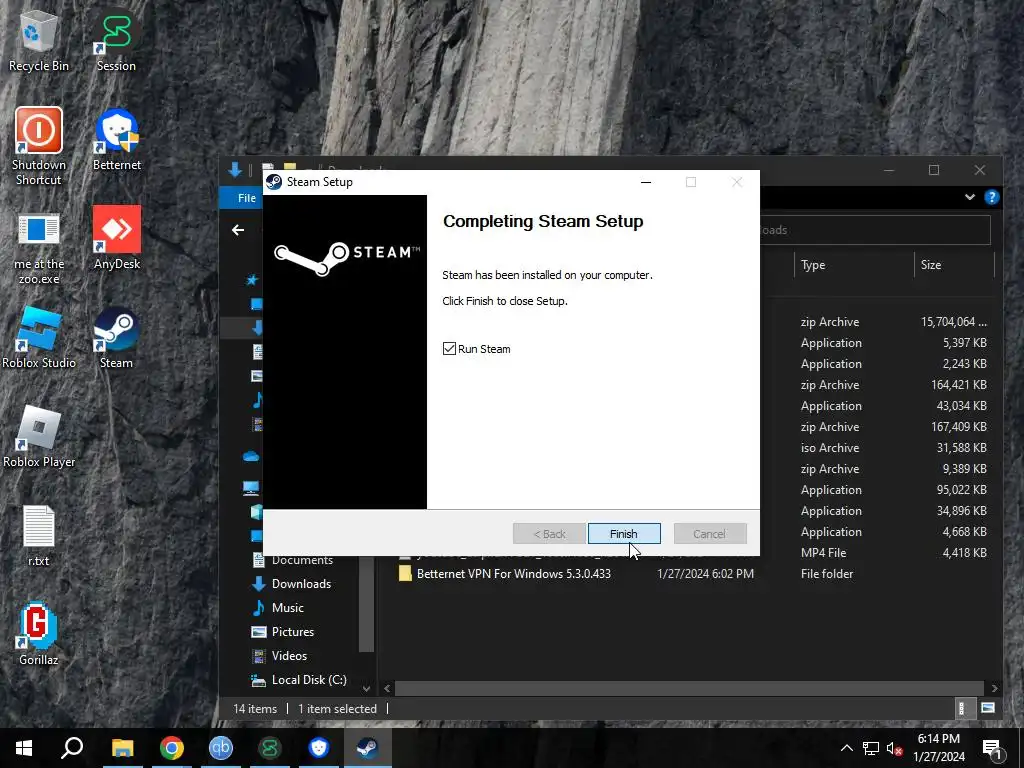Open Betternet shield icon in the taskbar
The height and width of the screenshot is (768, 1024).
coord(319,748)
